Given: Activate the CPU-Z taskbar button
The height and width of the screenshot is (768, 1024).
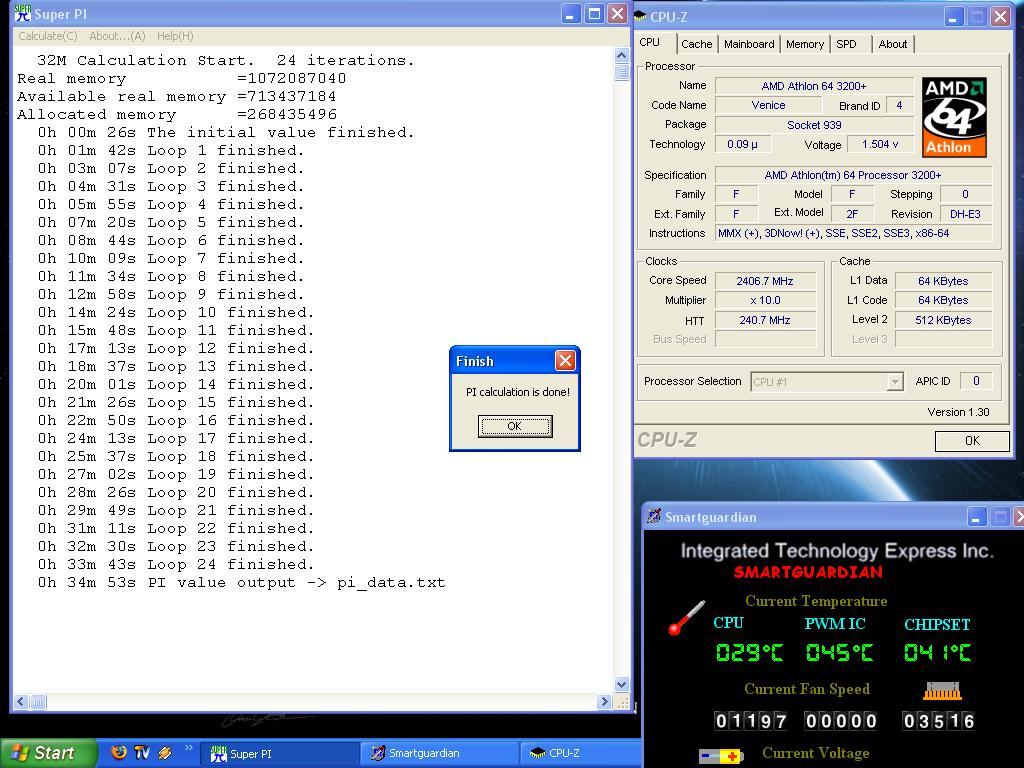Looking at the screenshot, I should coord(580,754).
